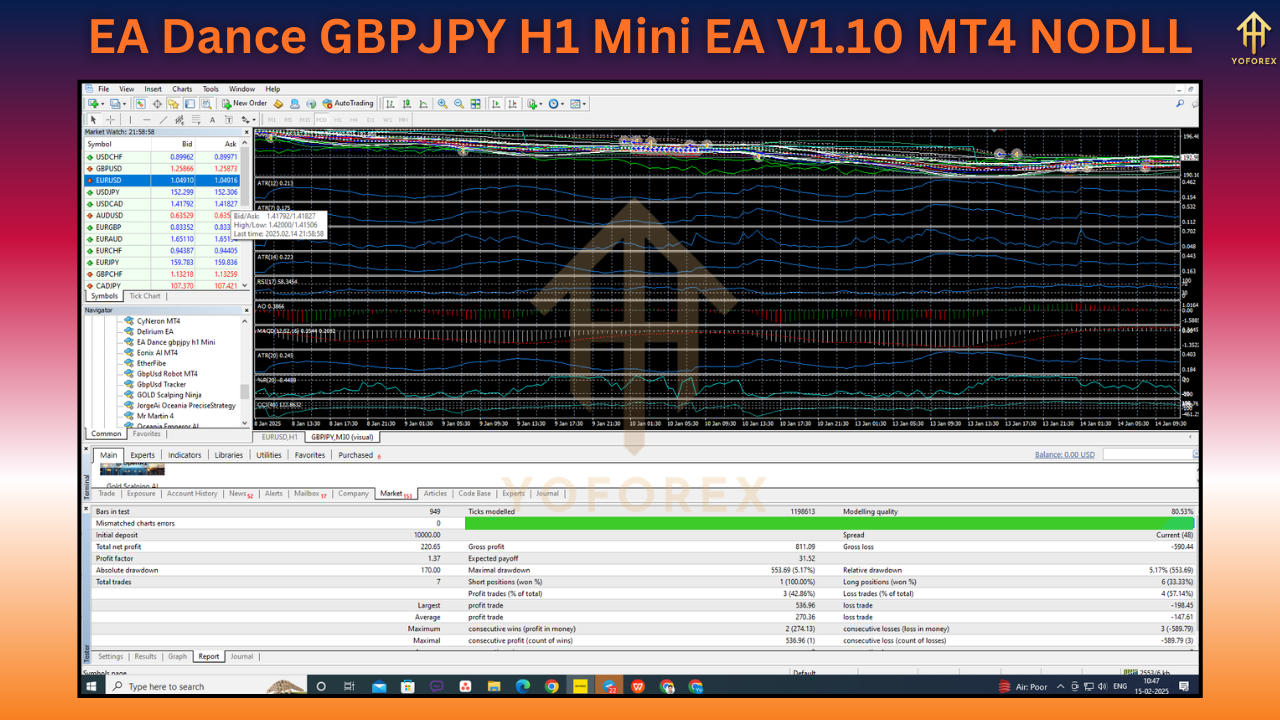The height and width of the screenshot is (720, 1280).
Task: Open the Windows Start menu
Action: point(89,686)
